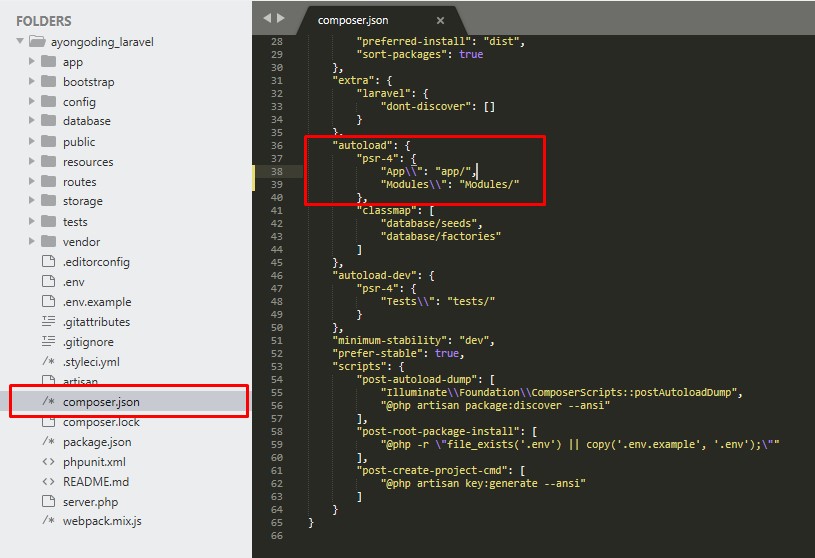
Task: Click the tests folder icon
Action: pyautogui.click(x=48, y=221)
